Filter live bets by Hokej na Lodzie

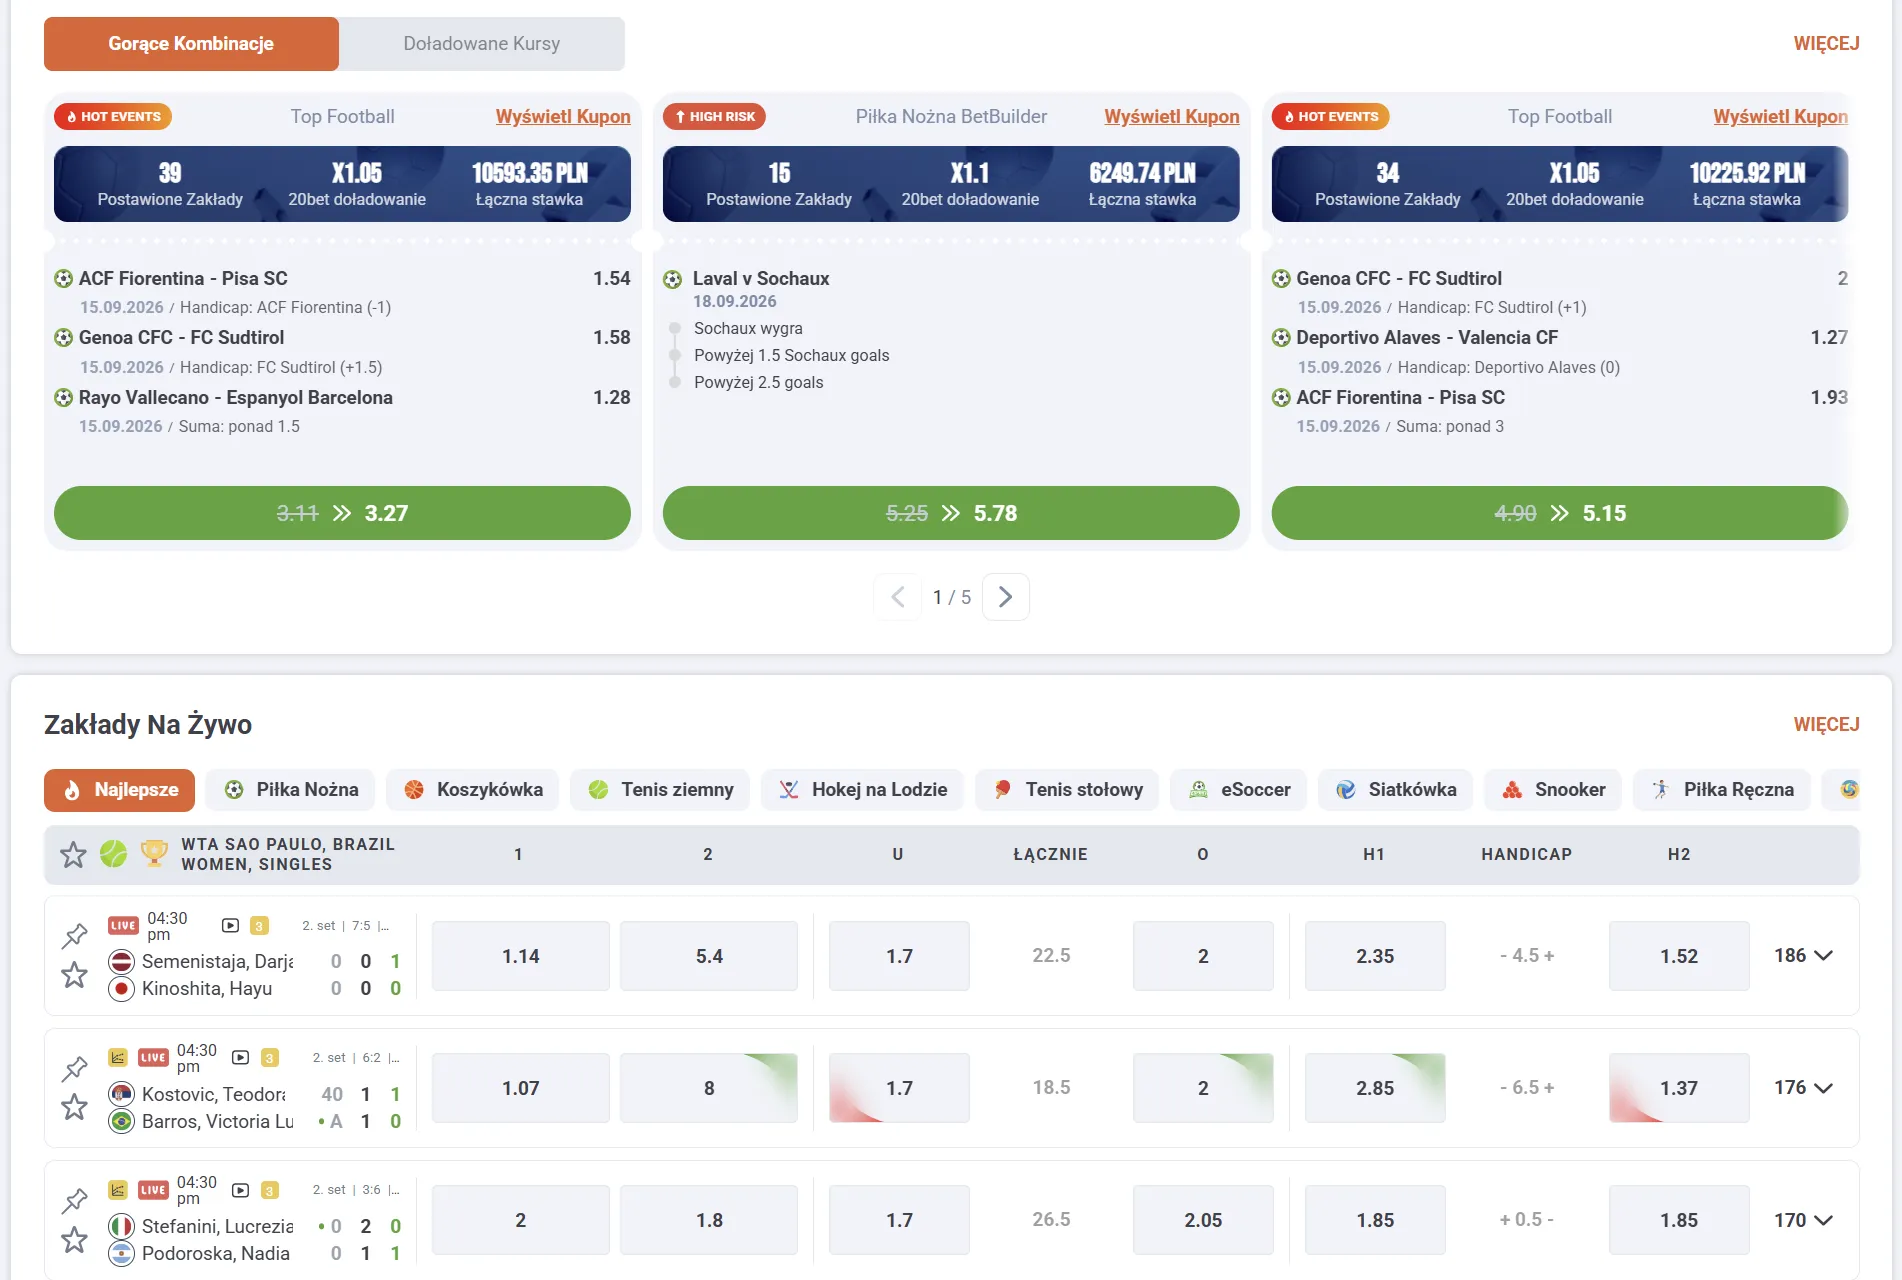click(862, 790)
